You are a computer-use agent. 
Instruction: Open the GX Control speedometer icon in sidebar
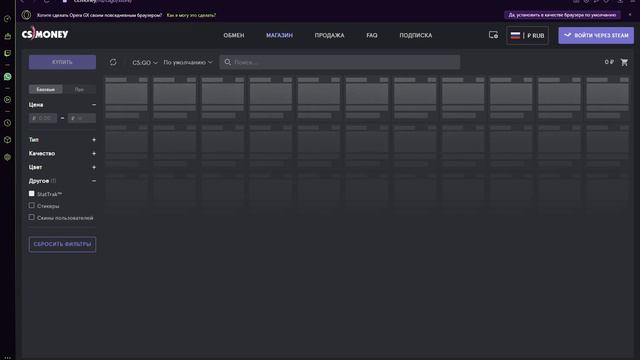point(7,19)
